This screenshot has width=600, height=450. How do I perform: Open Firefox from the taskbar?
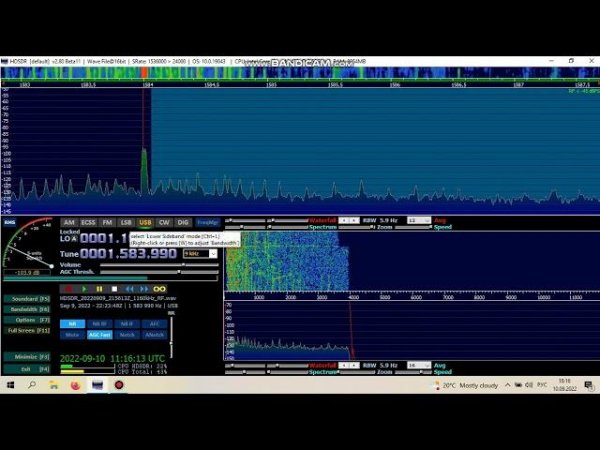coord(75,385)
